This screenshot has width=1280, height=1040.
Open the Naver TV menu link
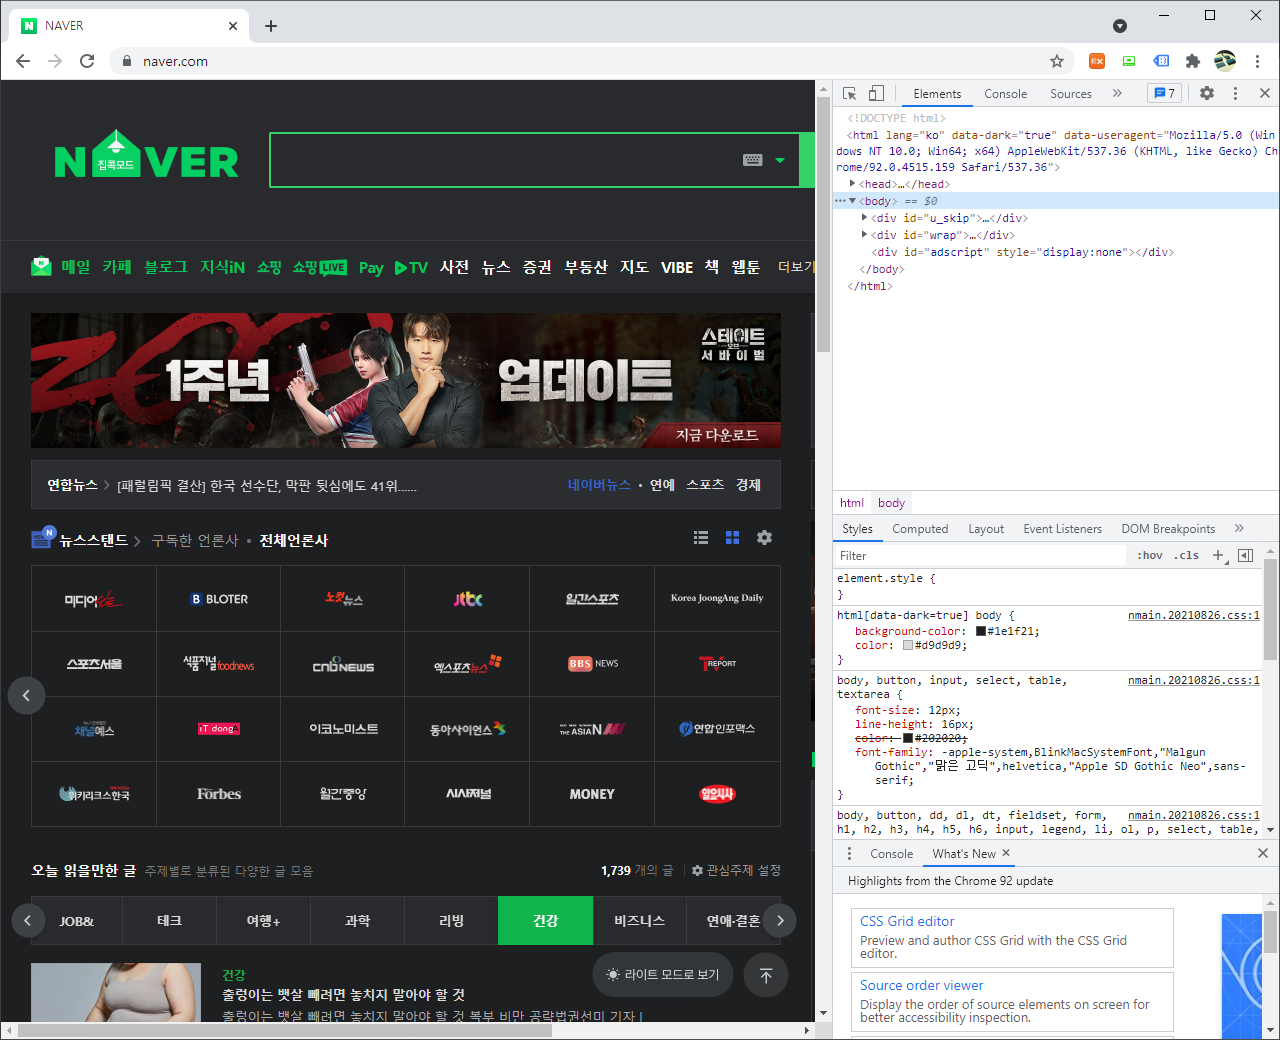(411, 267)
